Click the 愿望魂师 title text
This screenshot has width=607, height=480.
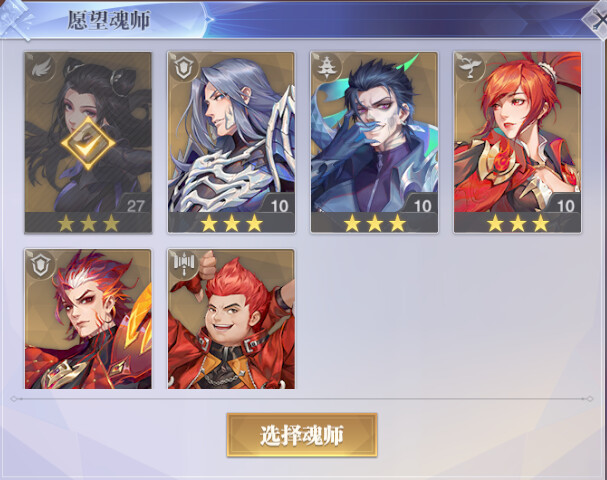(108, 20)
